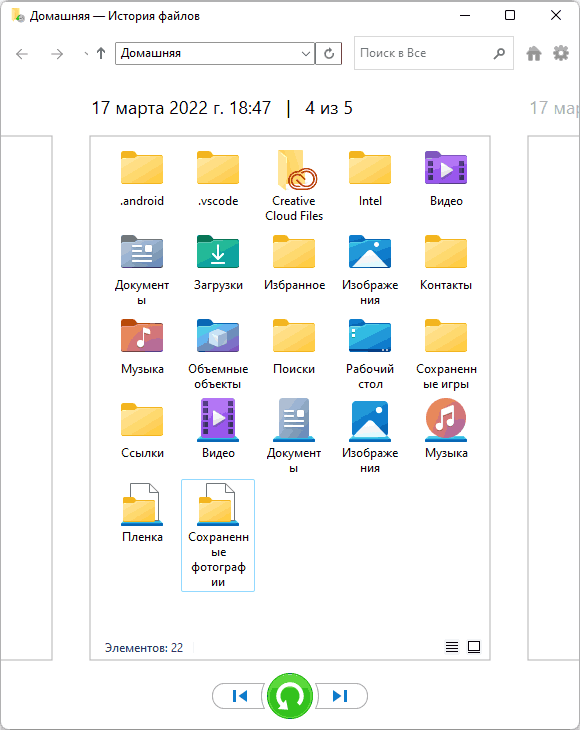Screen dimensions: 580x730
Task: Select the Объемные объекты folder
Action: tap(218, 354)
